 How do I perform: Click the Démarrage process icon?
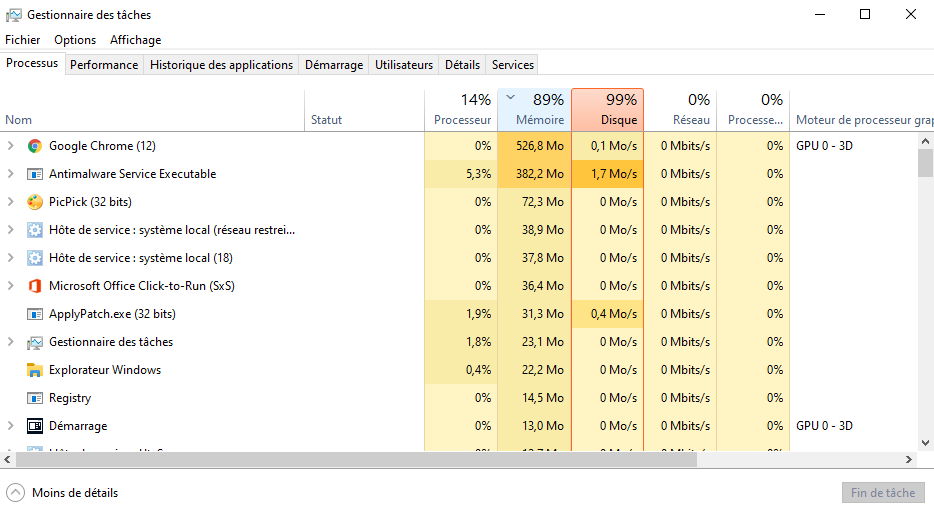35,426
